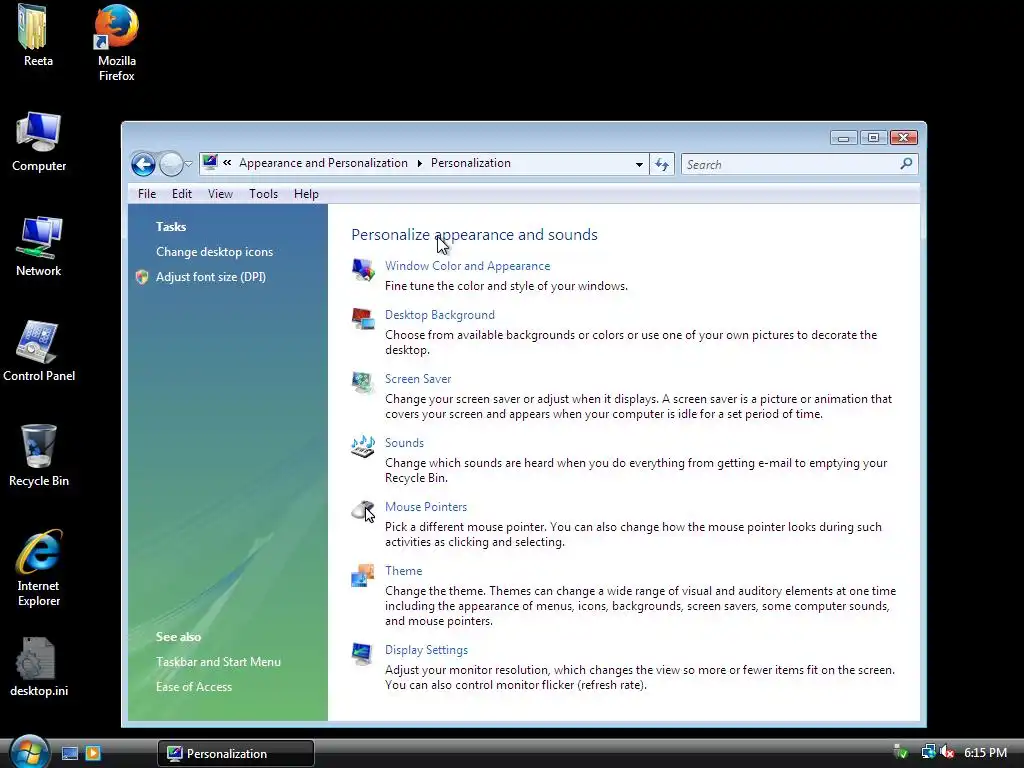This screenshot has height=768, width=1024.
Task: Click Appearance and Personalization breadcrumb
Action: [x=323, y=163]
